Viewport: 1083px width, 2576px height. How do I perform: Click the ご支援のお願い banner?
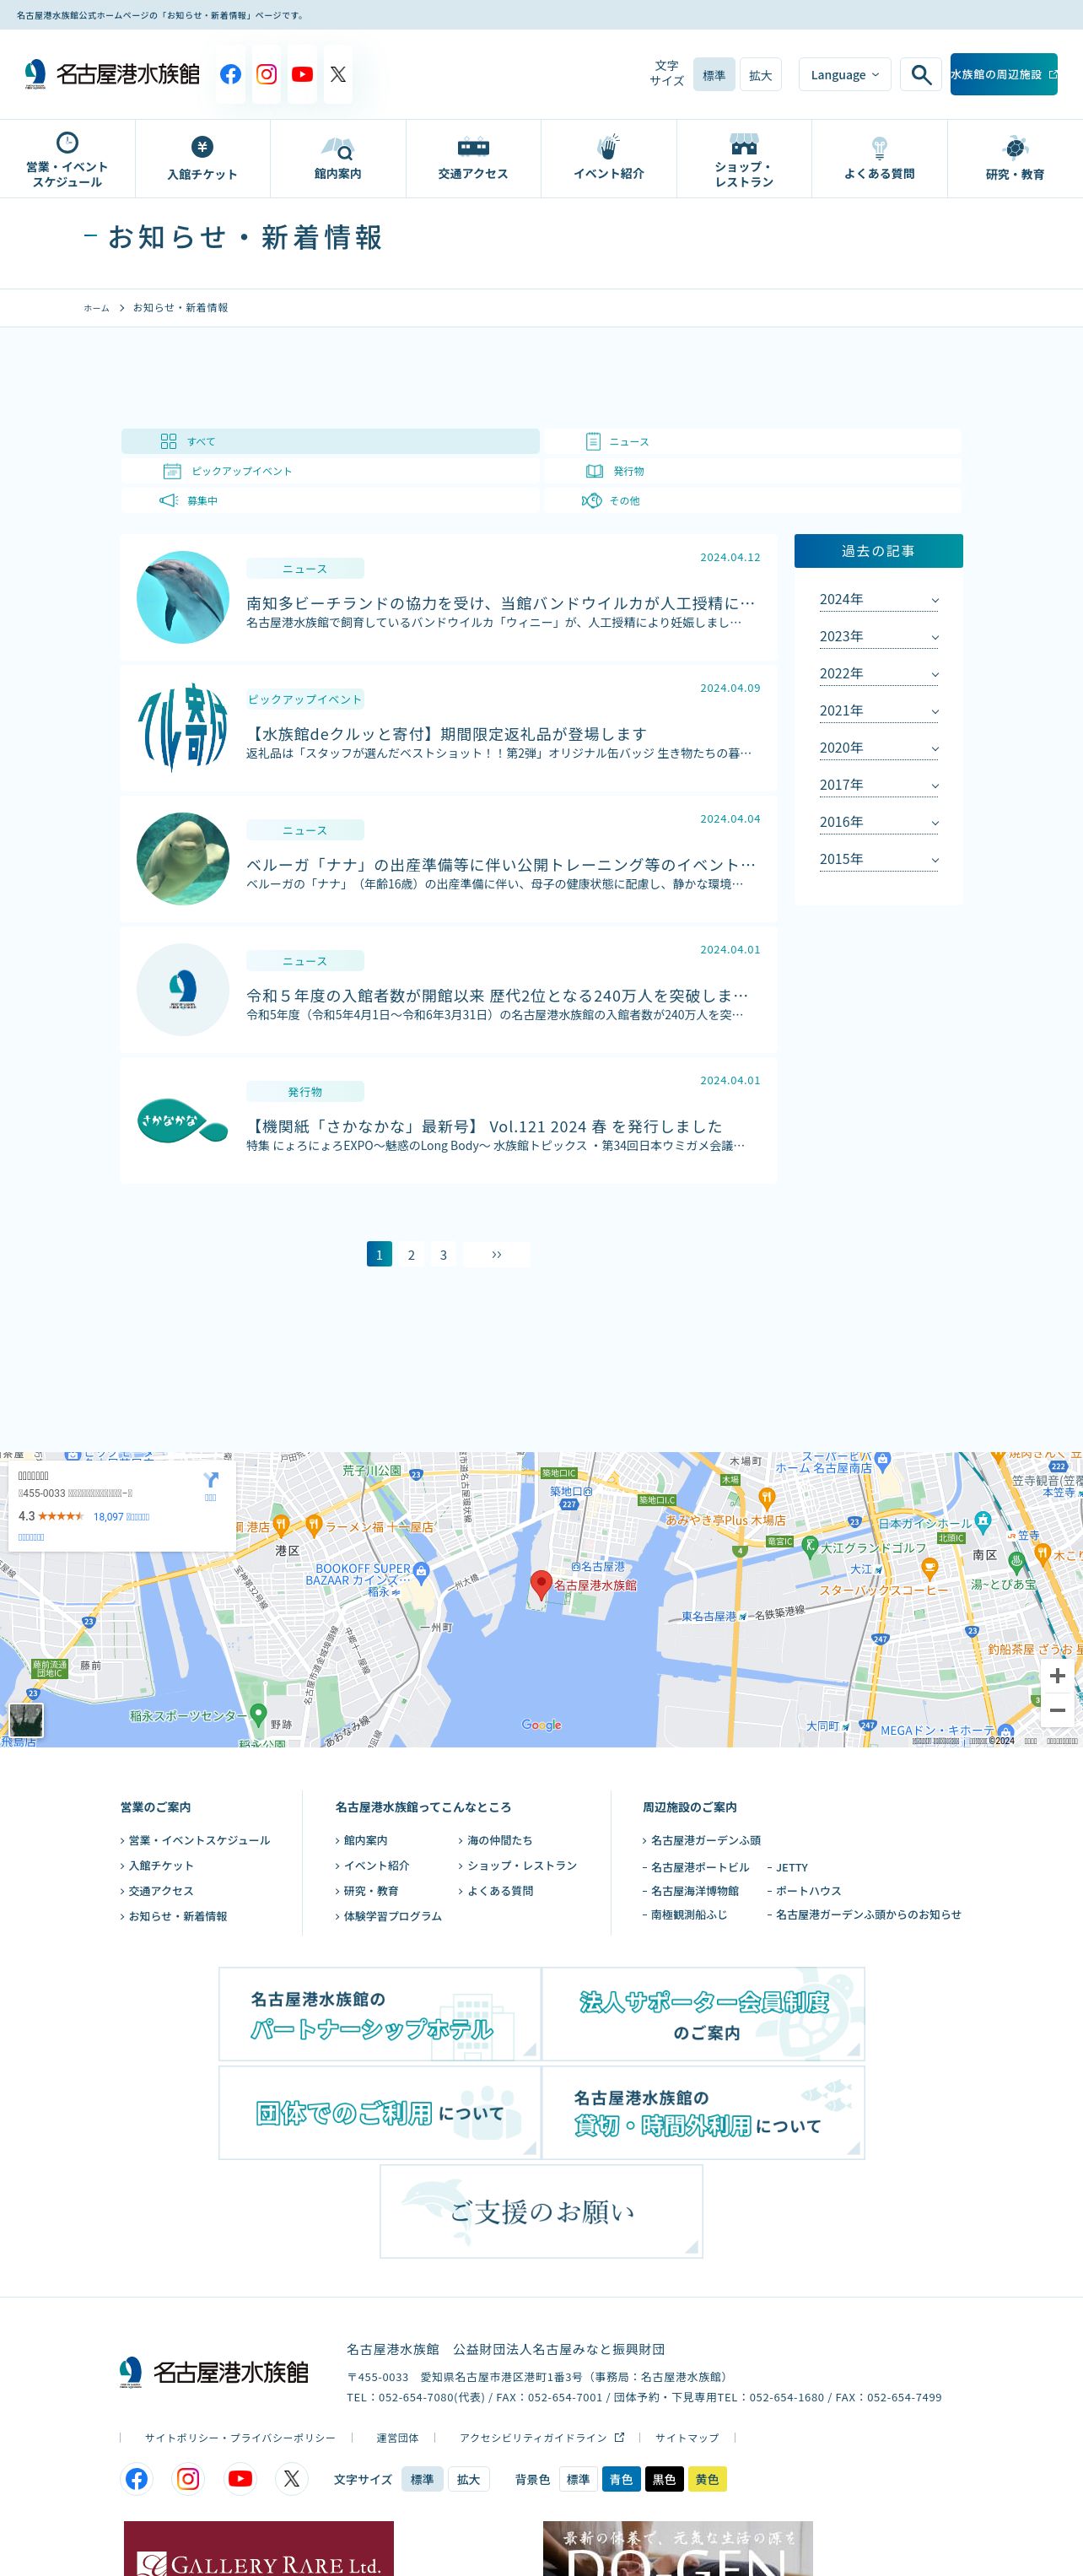[541, 2211]
